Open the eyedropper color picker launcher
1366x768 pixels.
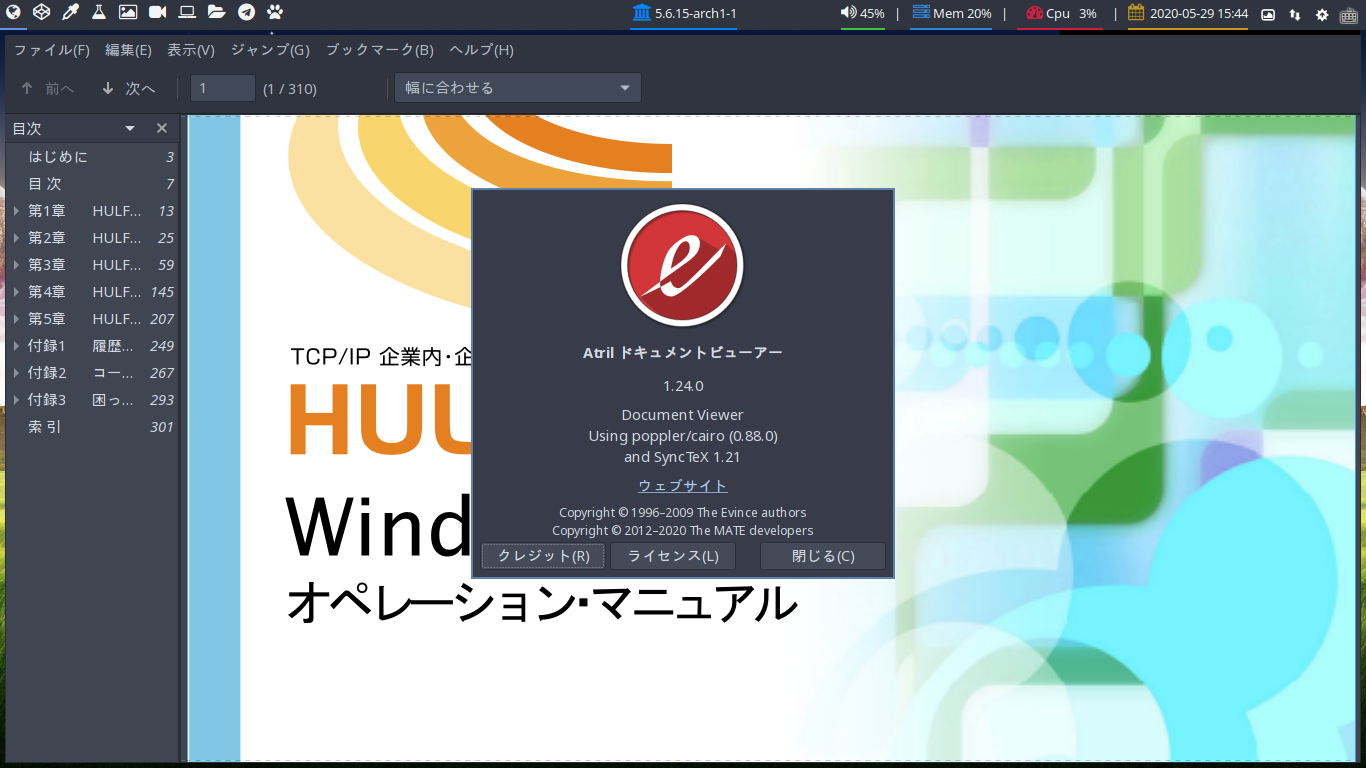[70, 13]
